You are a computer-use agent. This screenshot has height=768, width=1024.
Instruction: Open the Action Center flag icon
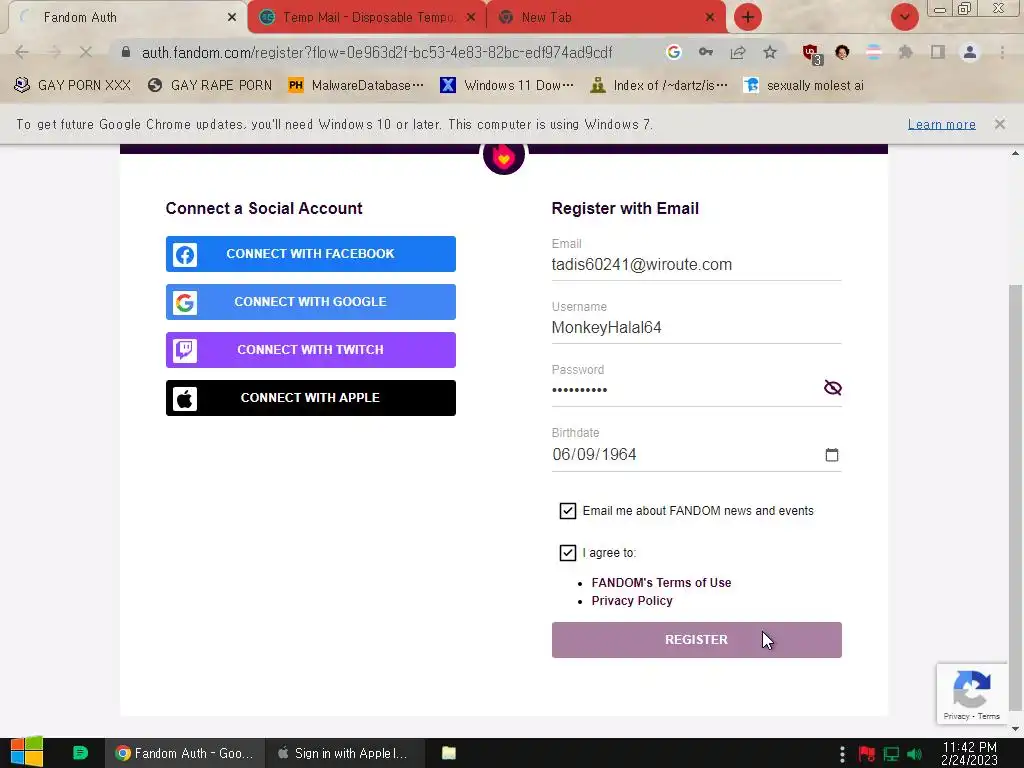tap(867, 754)
